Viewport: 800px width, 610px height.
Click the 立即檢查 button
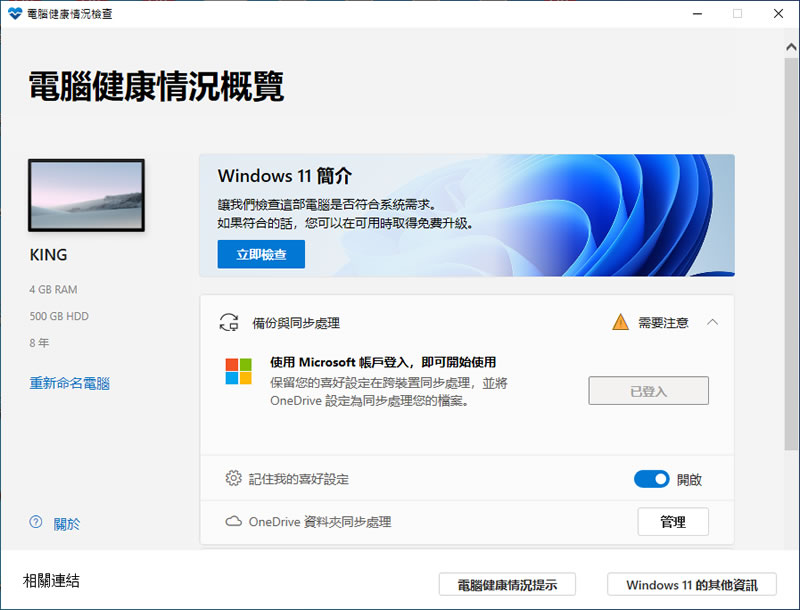pos(261,254)
